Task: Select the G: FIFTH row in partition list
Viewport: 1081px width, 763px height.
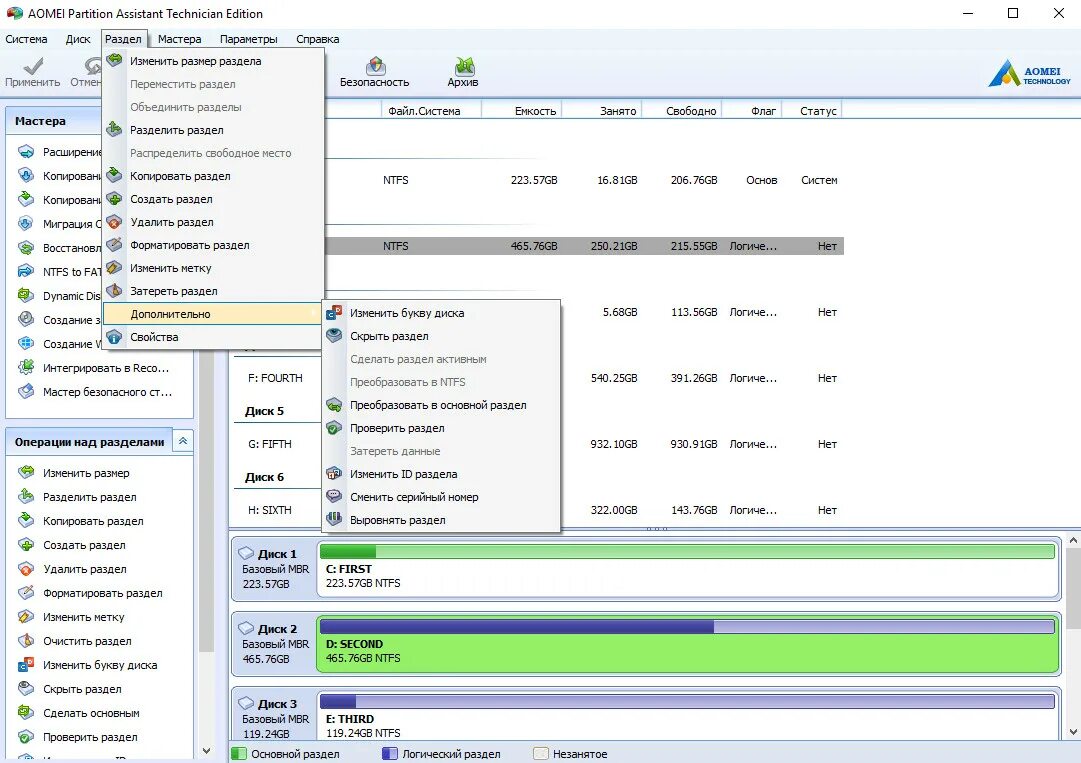Action: [537, 445]
